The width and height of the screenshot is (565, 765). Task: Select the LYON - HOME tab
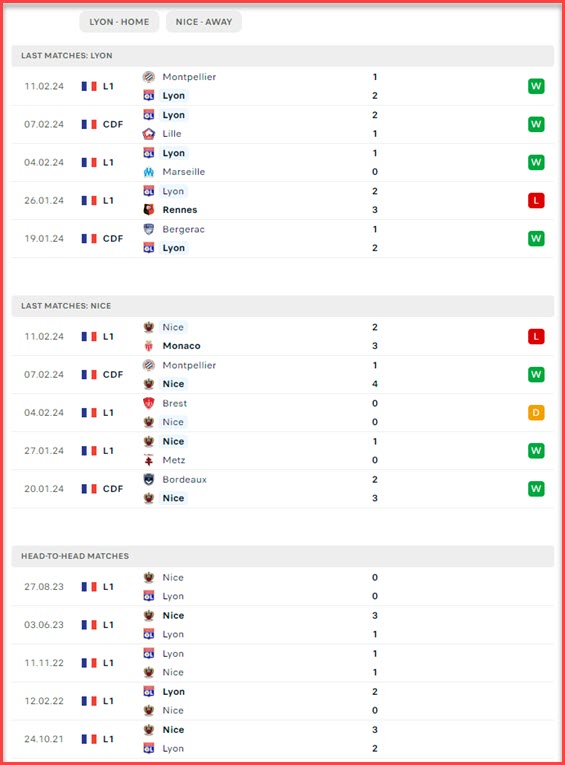click(119, 22)
